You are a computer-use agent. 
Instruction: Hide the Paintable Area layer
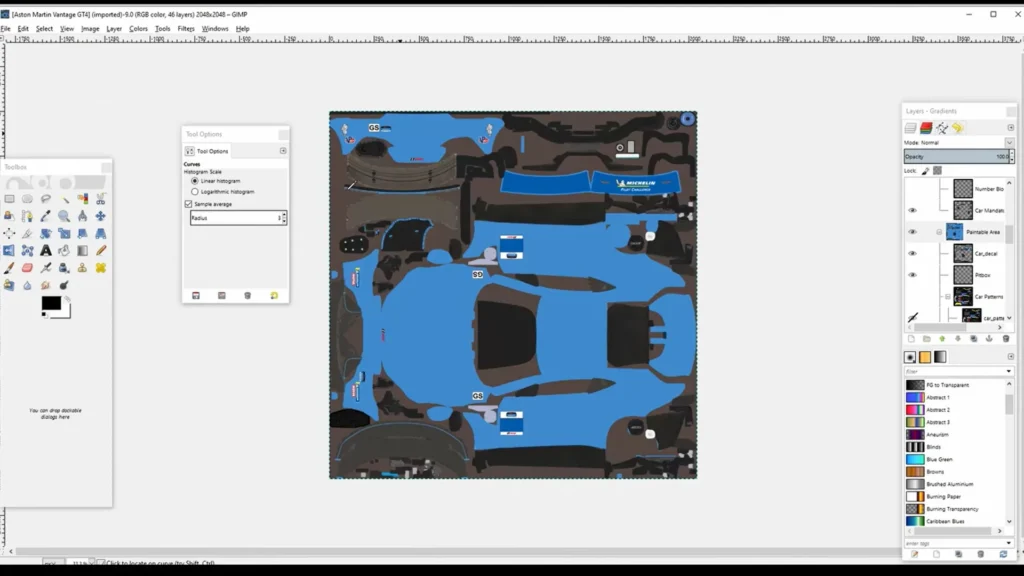coord(912,232)
